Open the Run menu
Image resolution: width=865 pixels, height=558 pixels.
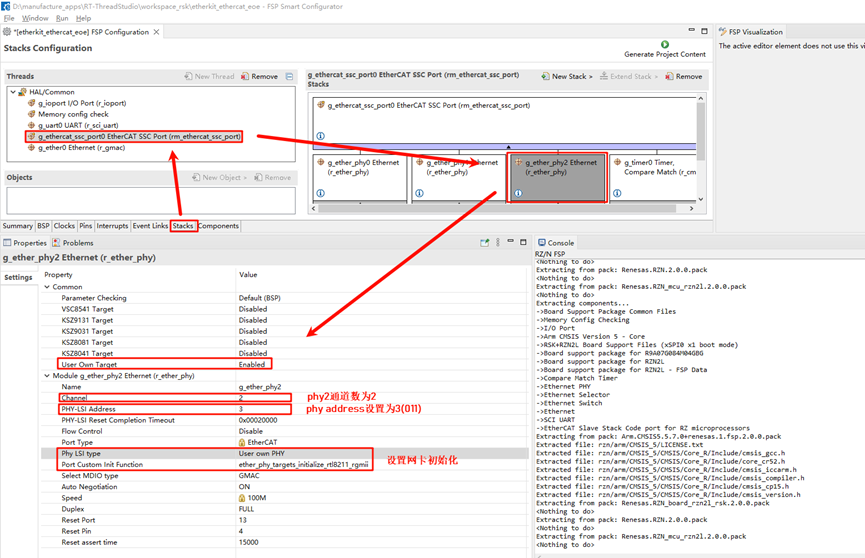click(62, 18)
